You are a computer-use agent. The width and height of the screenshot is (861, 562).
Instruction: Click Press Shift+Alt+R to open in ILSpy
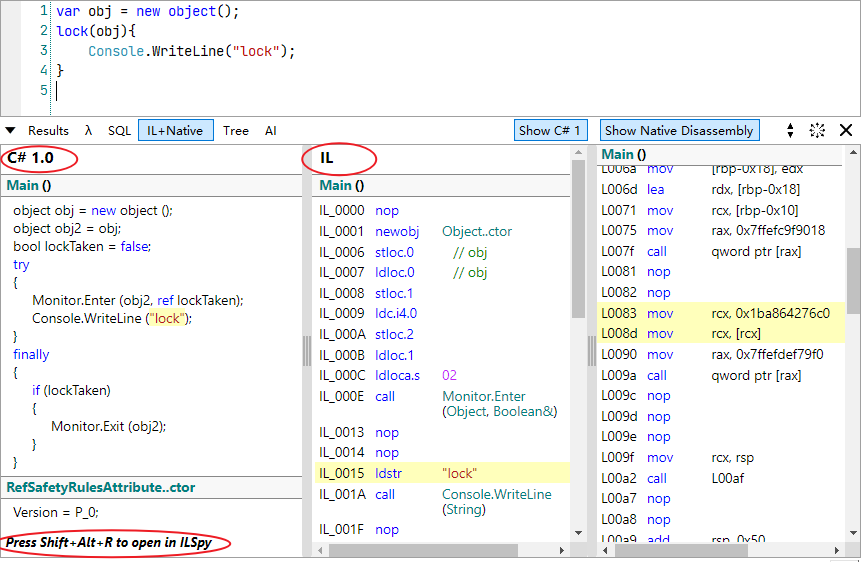click(x=109, y=543)
